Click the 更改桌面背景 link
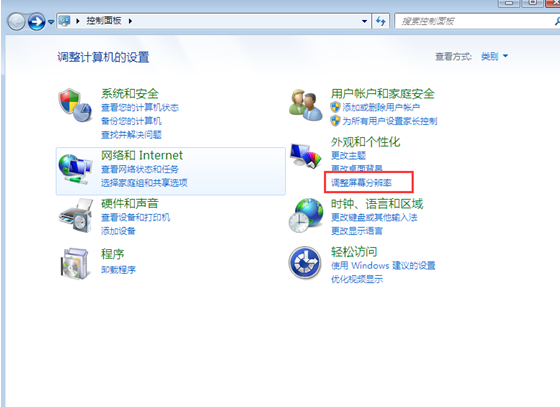Image resolution: width=560 pixels, height=407 pixels. (x=357, y=168)
